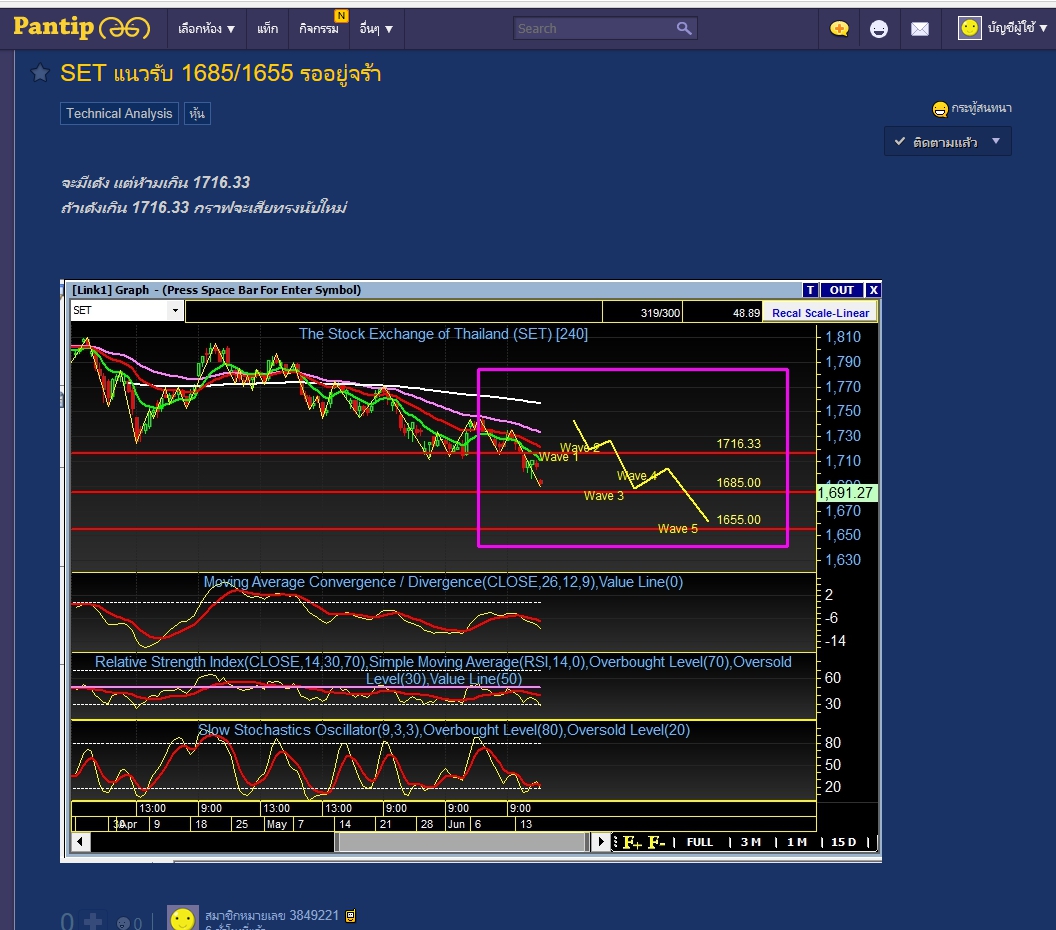Click the 1716.33 level label on chart
The width and height of the screenshot is (1056, 930).
click(738, 444)
